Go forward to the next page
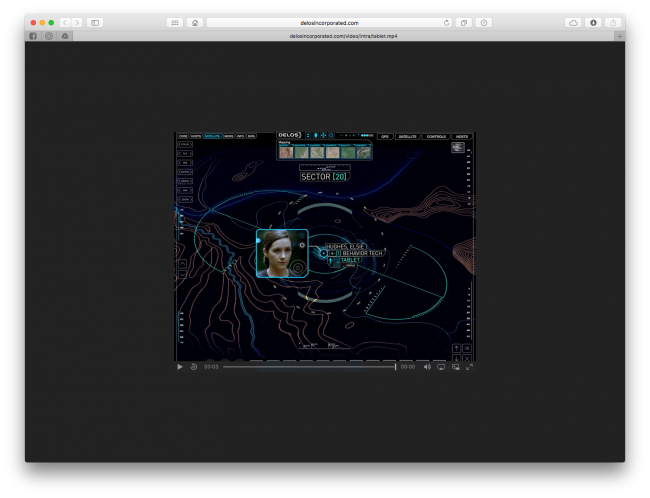 77,23
